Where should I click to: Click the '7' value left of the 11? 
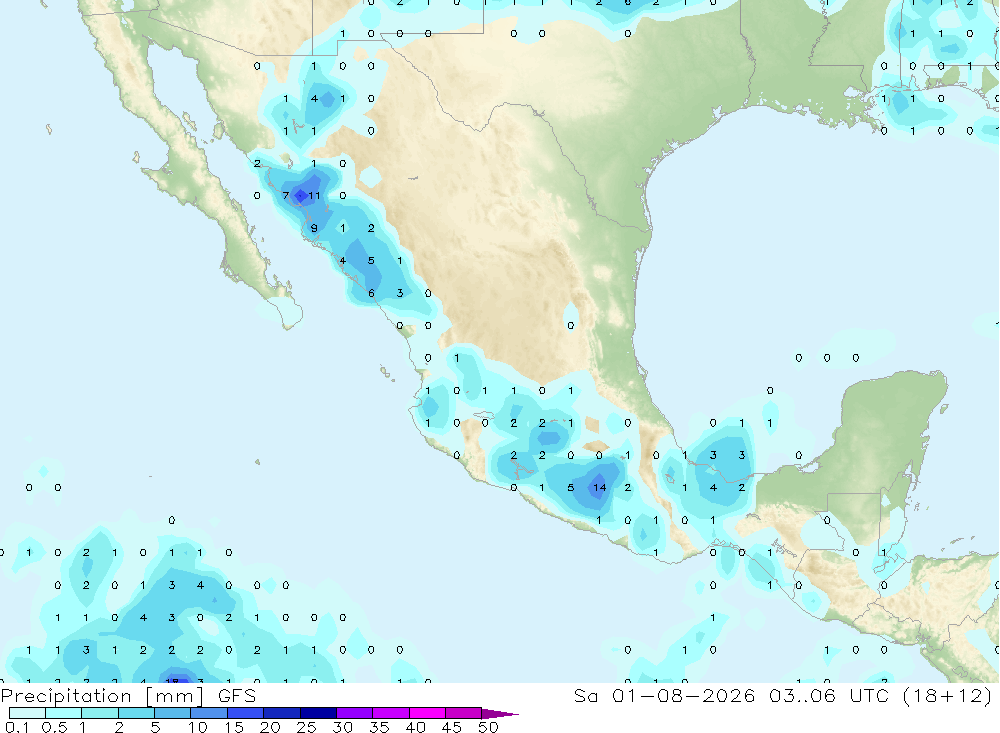point(286,196)
